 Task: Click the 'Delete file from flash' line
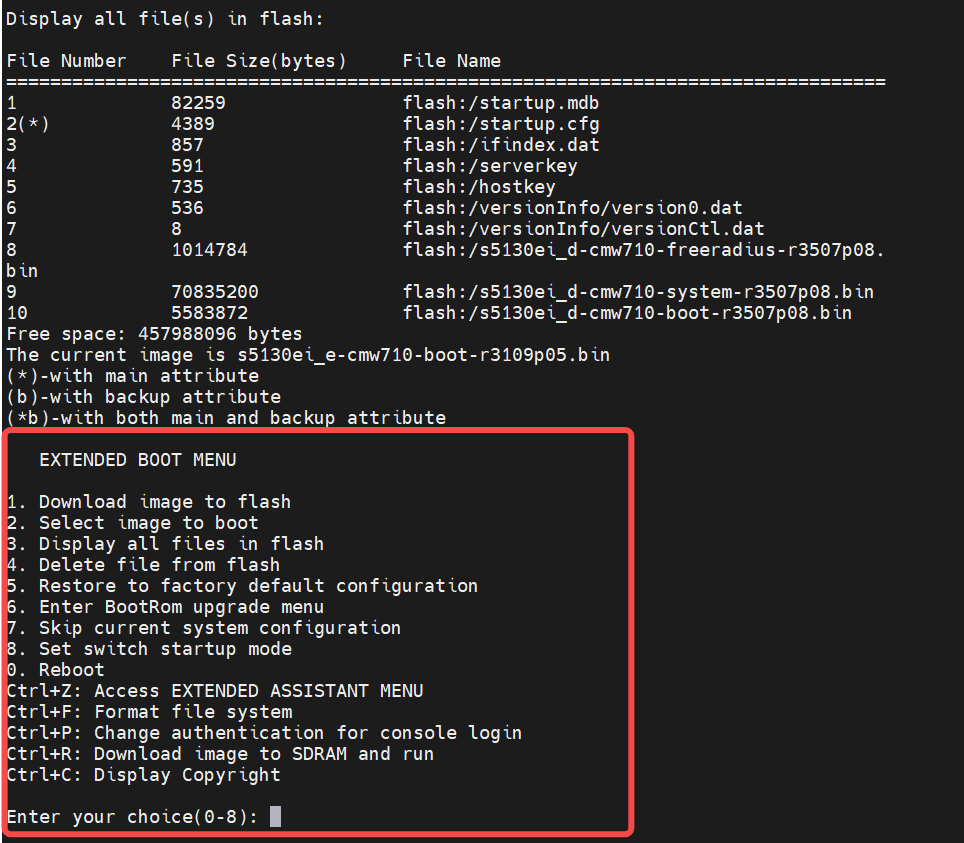143,565
